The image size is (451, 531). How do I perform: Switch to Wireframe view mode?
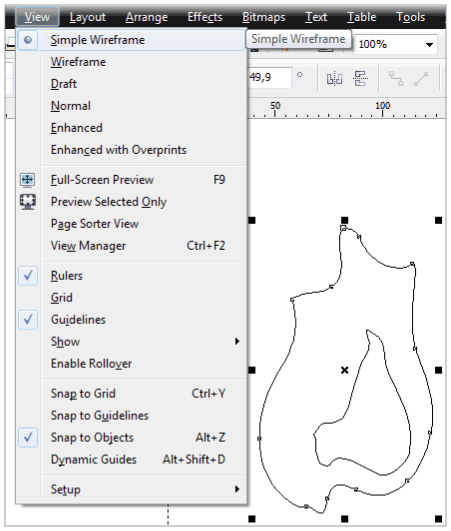pyautogui.click(x=131, y=62)
